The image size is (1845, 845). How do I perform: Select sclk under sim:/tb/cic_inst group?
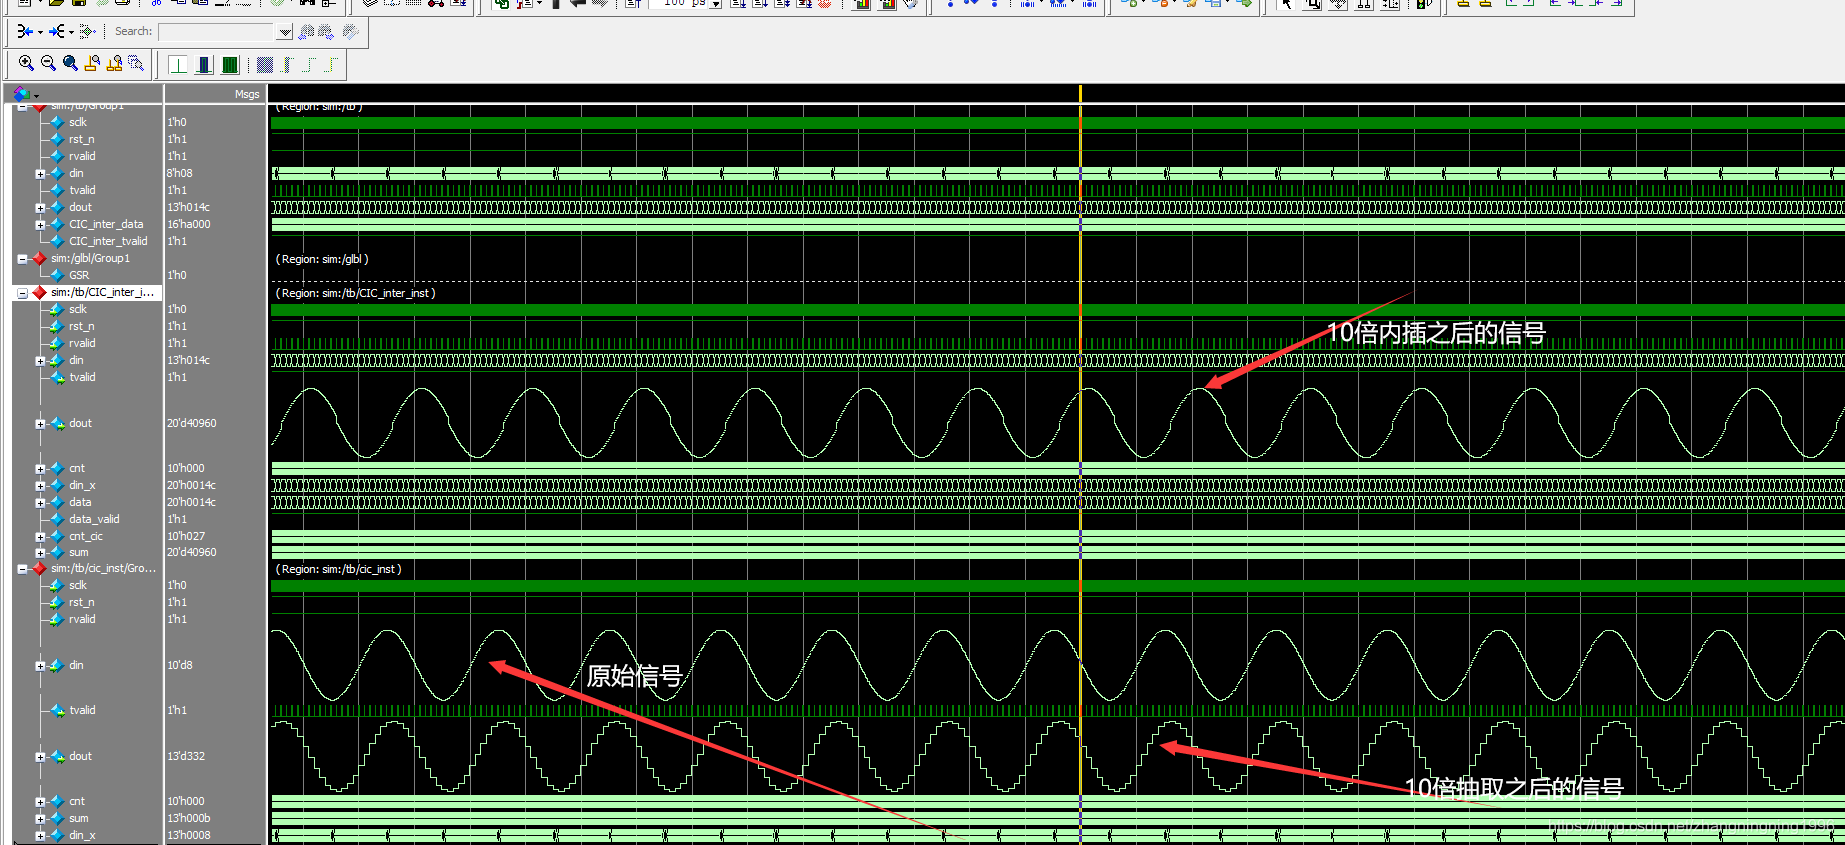pyautogui.click(x=78, y=585)
